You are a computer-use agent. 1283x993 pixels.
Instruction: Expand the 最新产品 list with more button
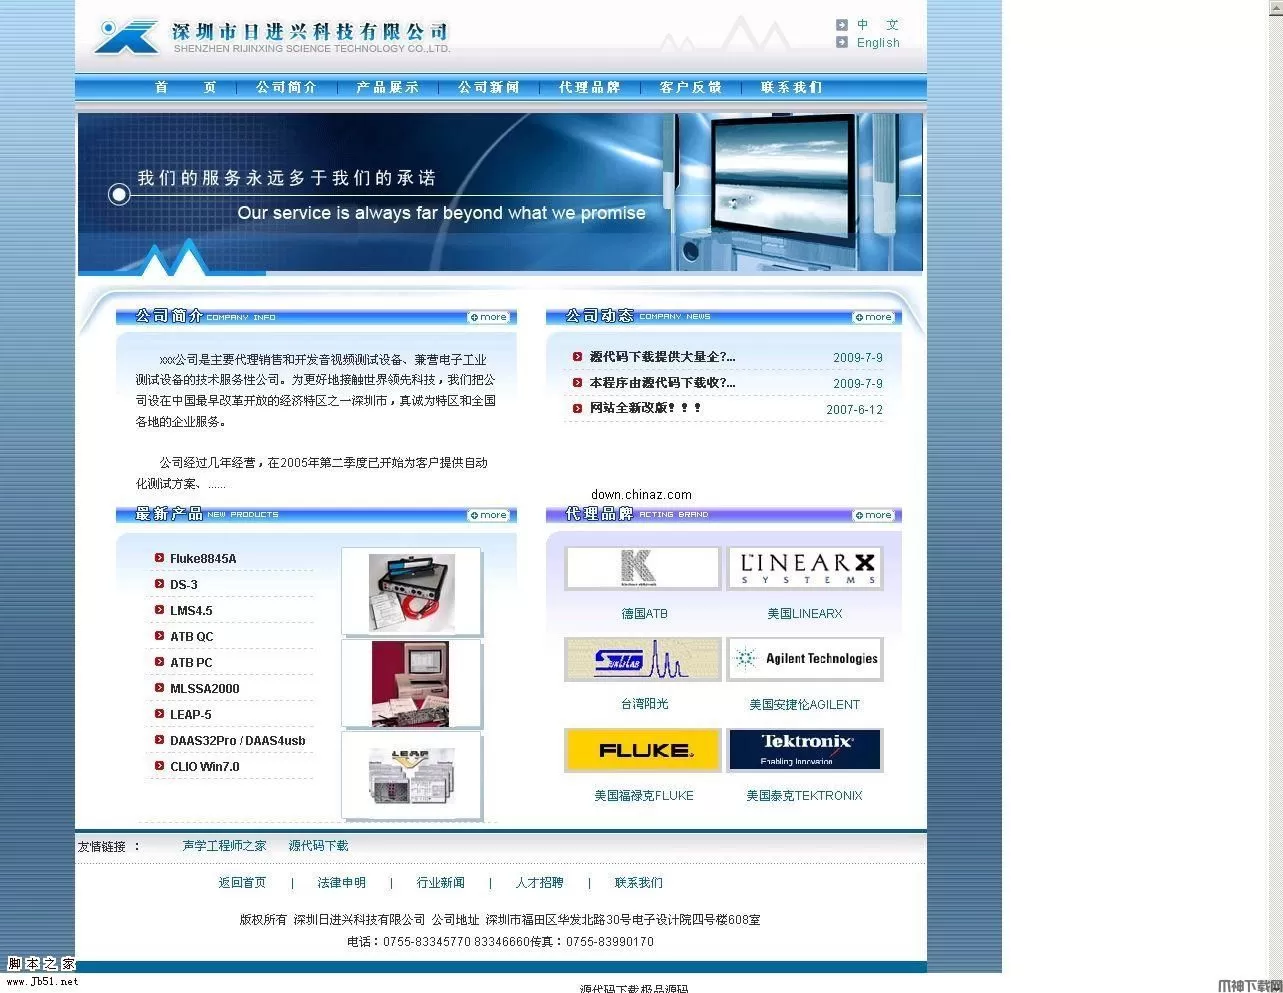point(488,514)
